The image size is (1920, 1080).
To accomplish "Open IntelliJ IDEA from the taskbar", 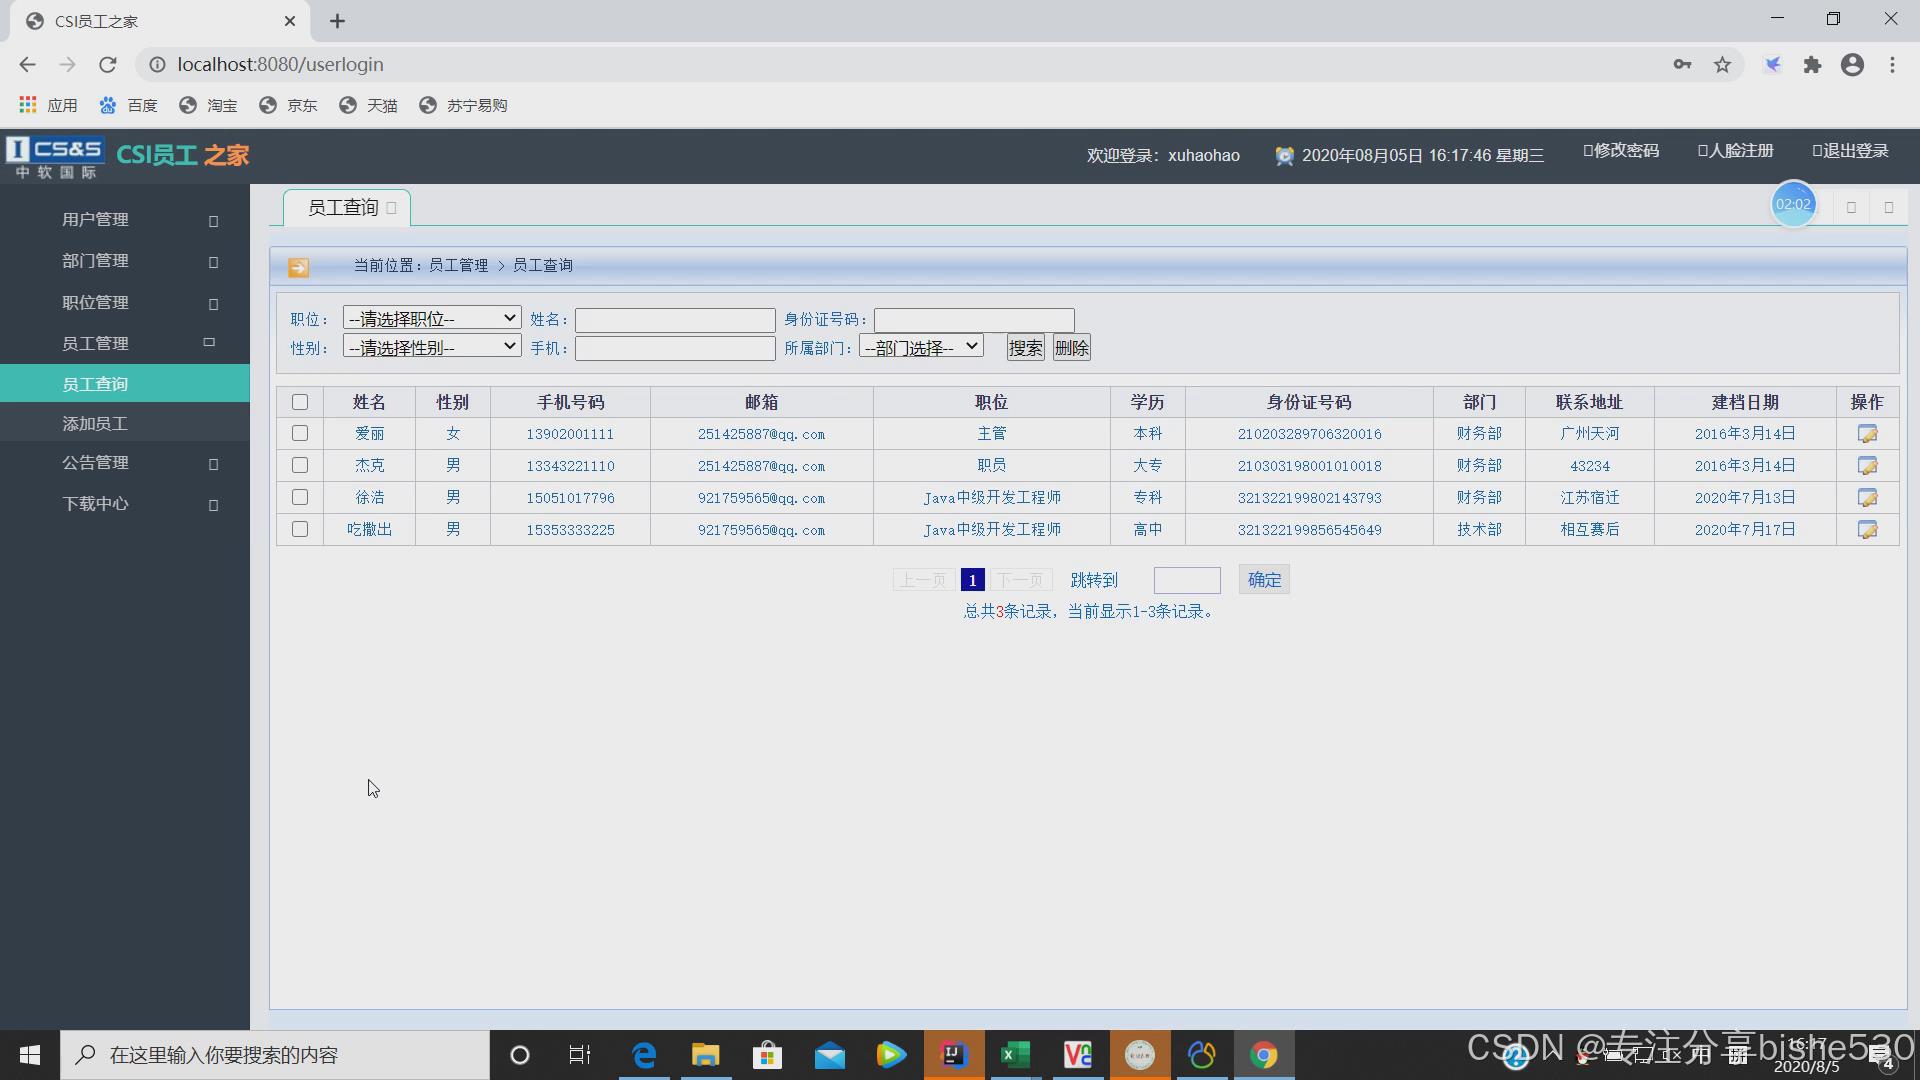I will (x=954, y=1055).
